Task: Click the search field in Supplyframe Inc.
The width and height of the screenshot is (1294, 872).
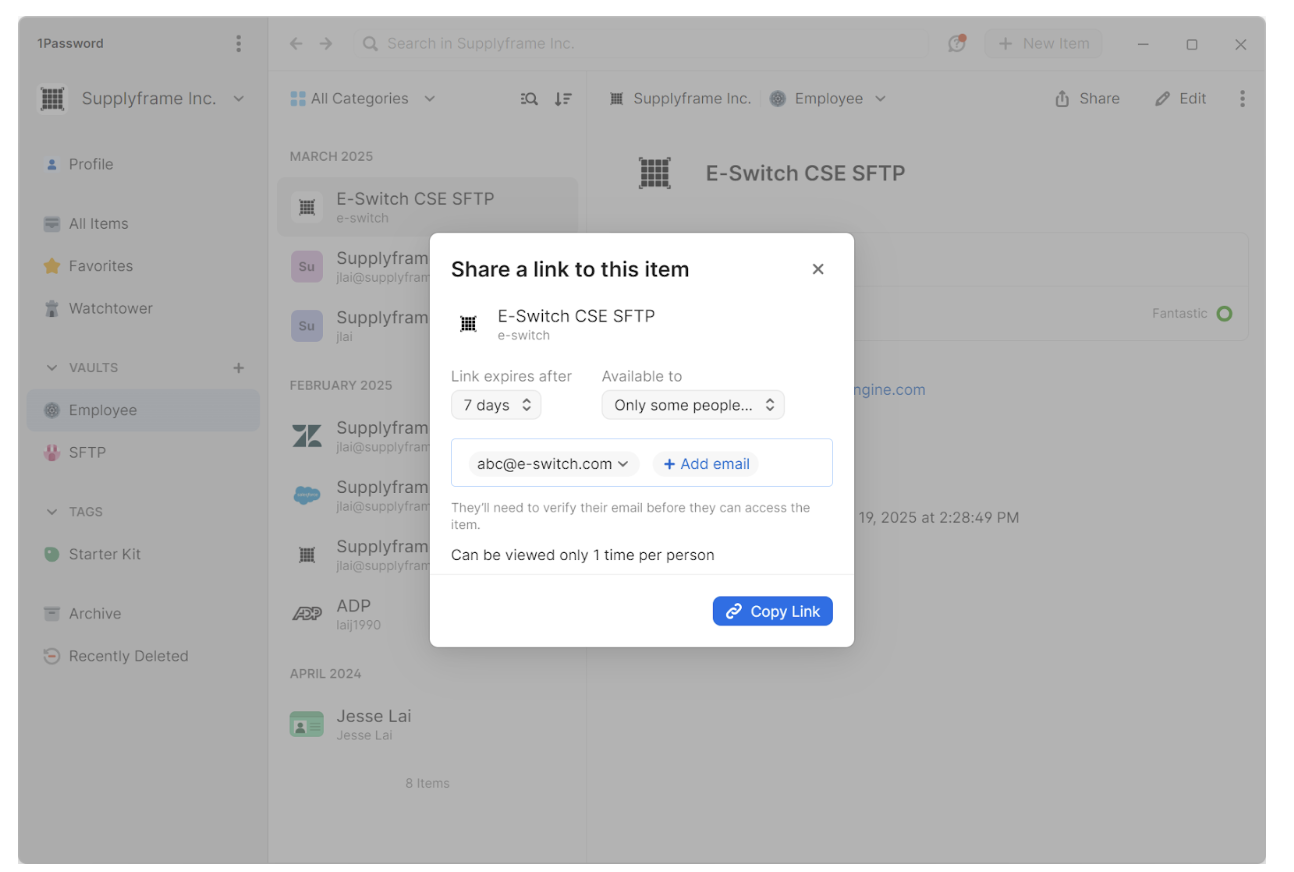Action: tap(640, 44)
